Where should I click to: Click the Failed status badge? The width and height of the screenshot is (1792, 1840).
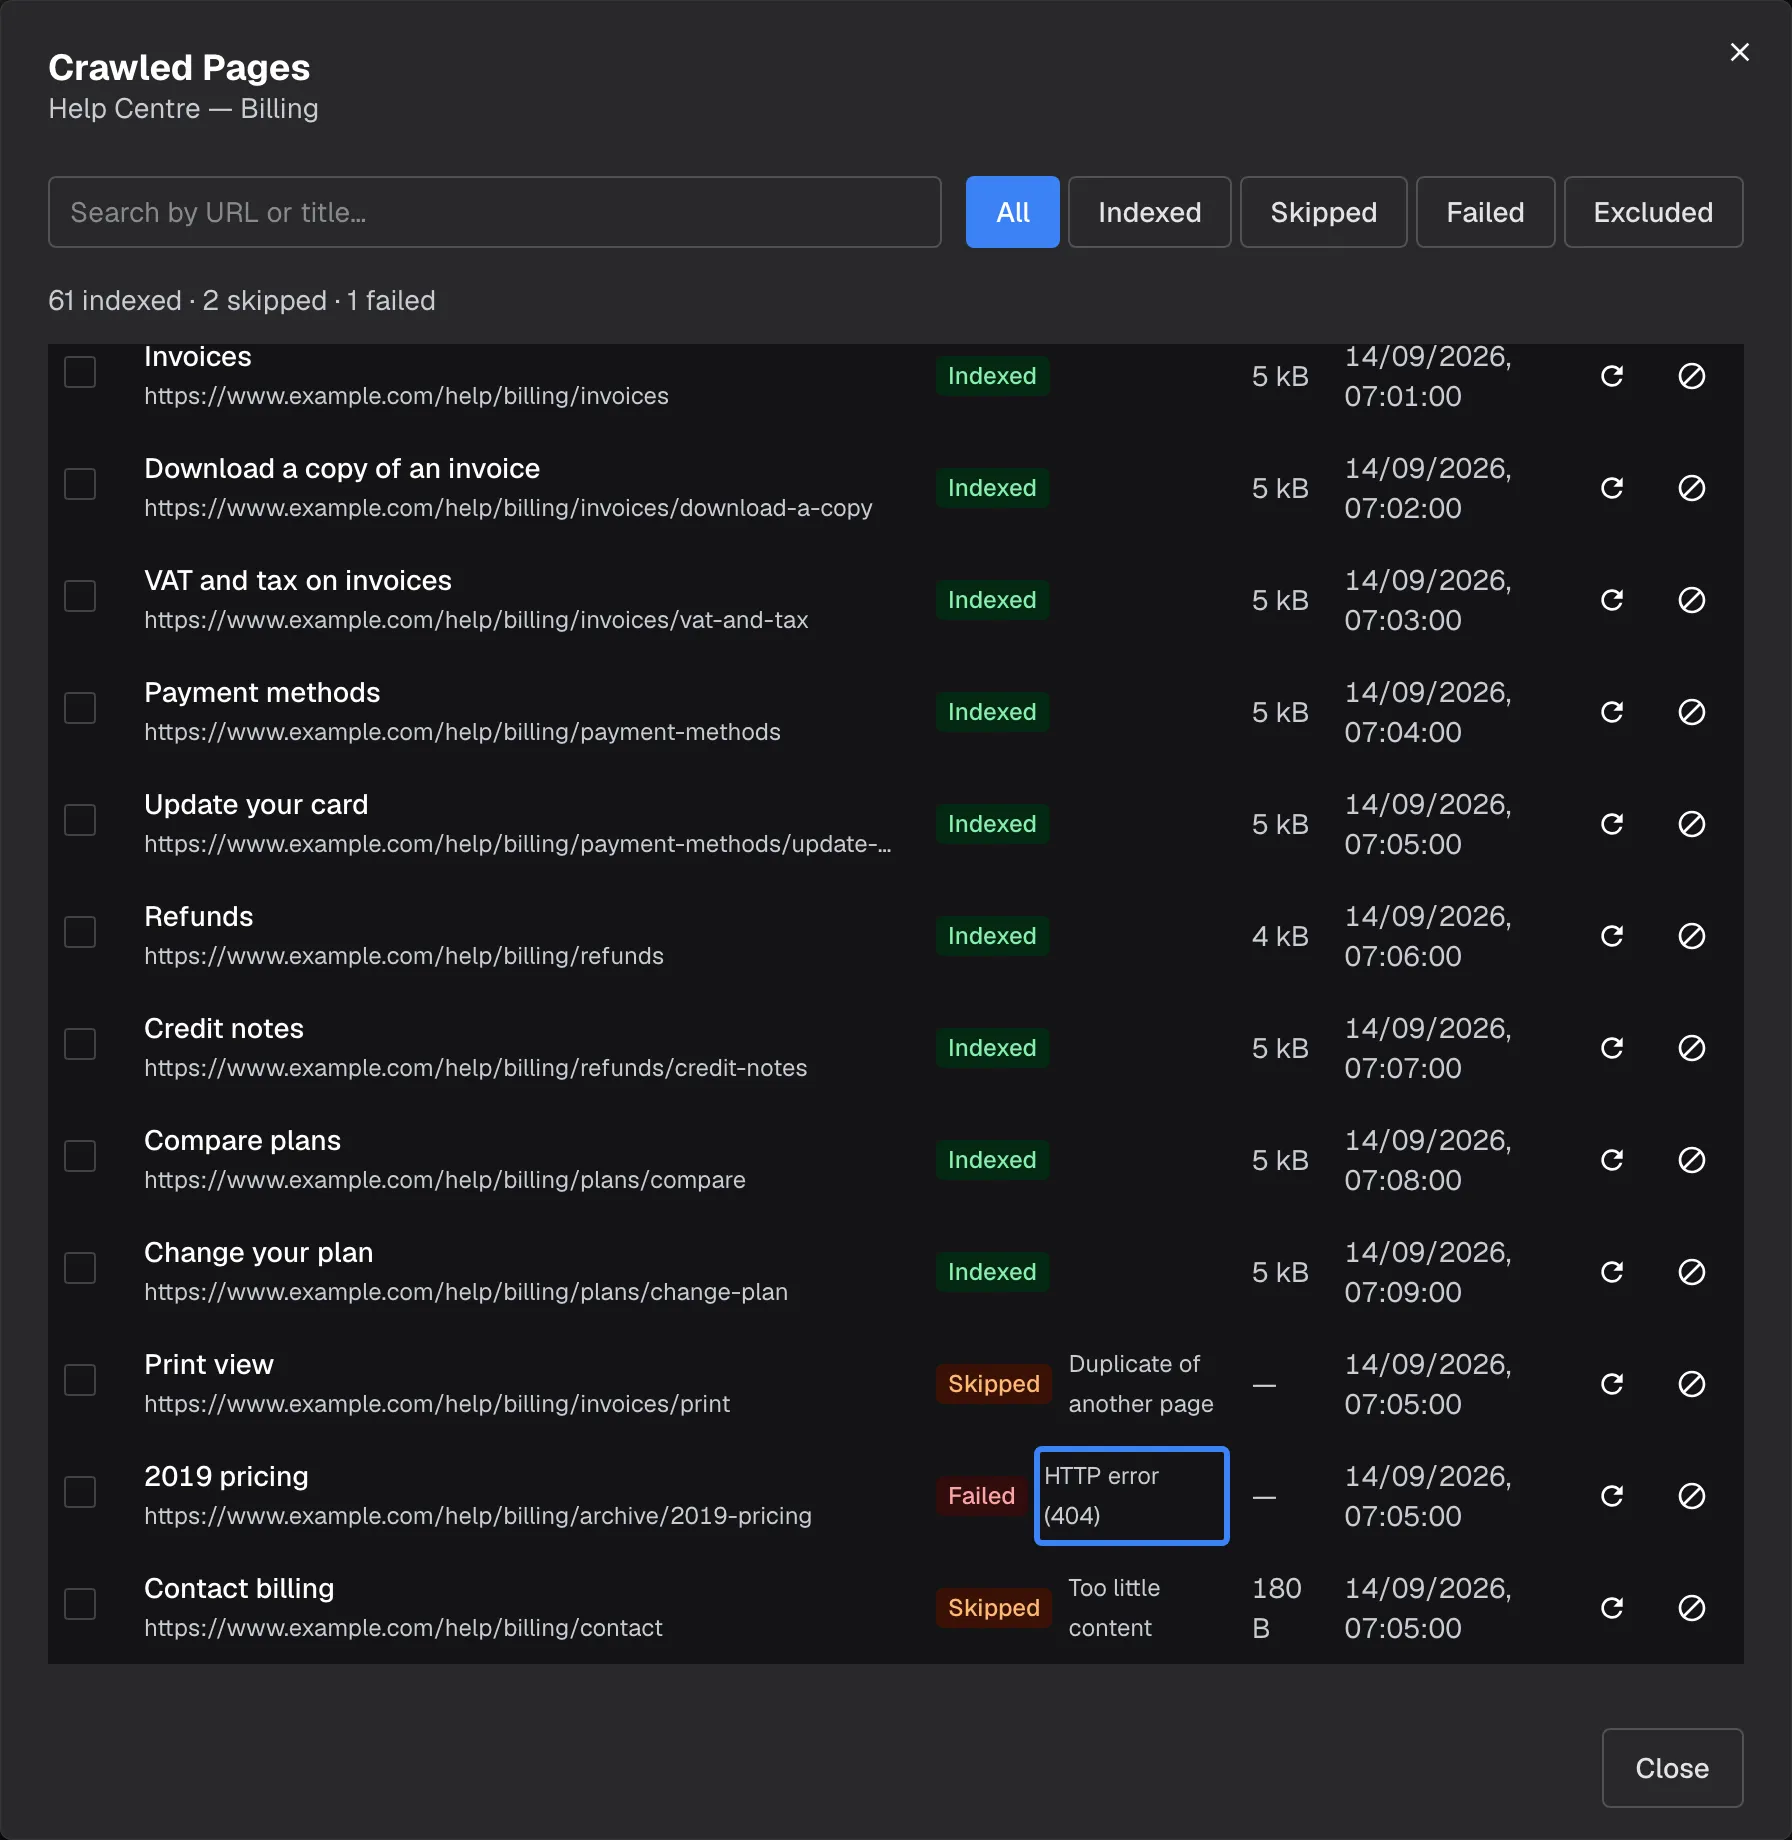[x=981, y=1496]
